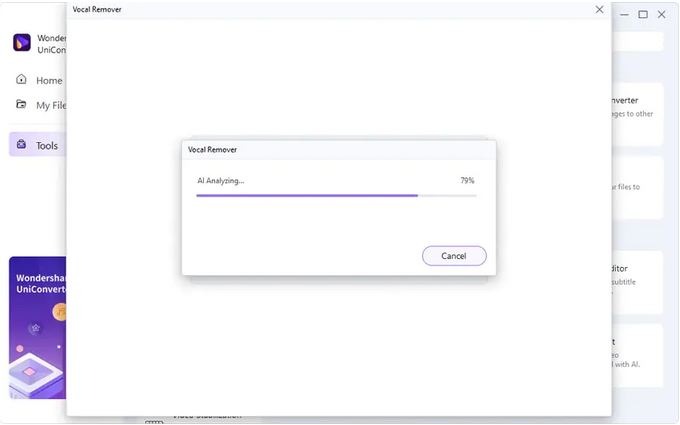
Task: Maximize the UniConverter main window
Action: click(643, 15)
